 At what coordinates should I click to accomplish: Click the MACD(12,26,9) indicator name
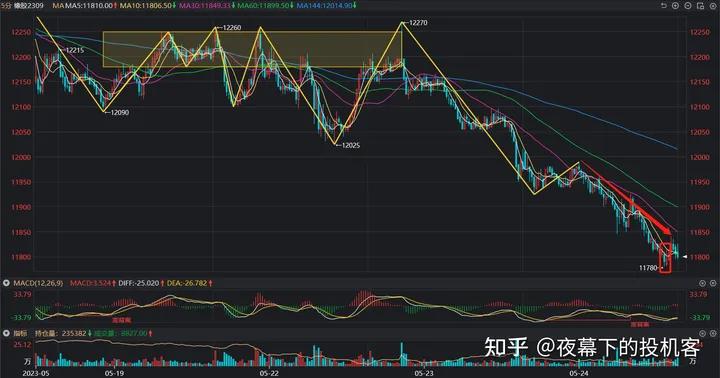(x=38, y=283)
